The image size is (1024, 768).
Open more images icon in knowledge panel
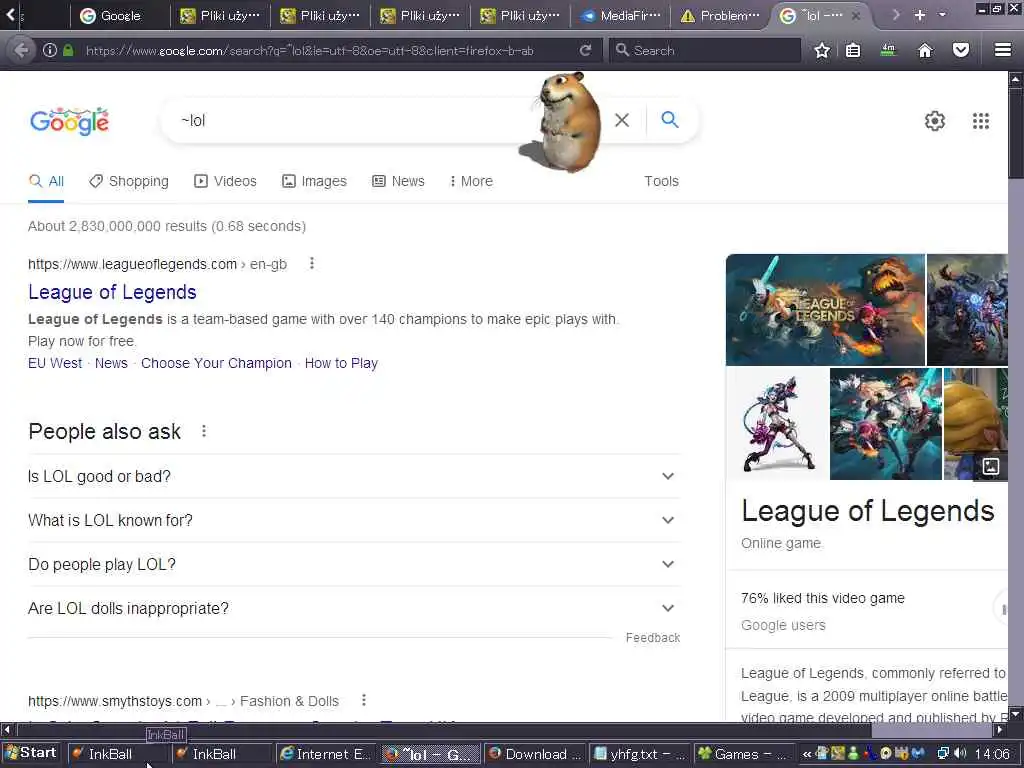click(x=991, y=466)
